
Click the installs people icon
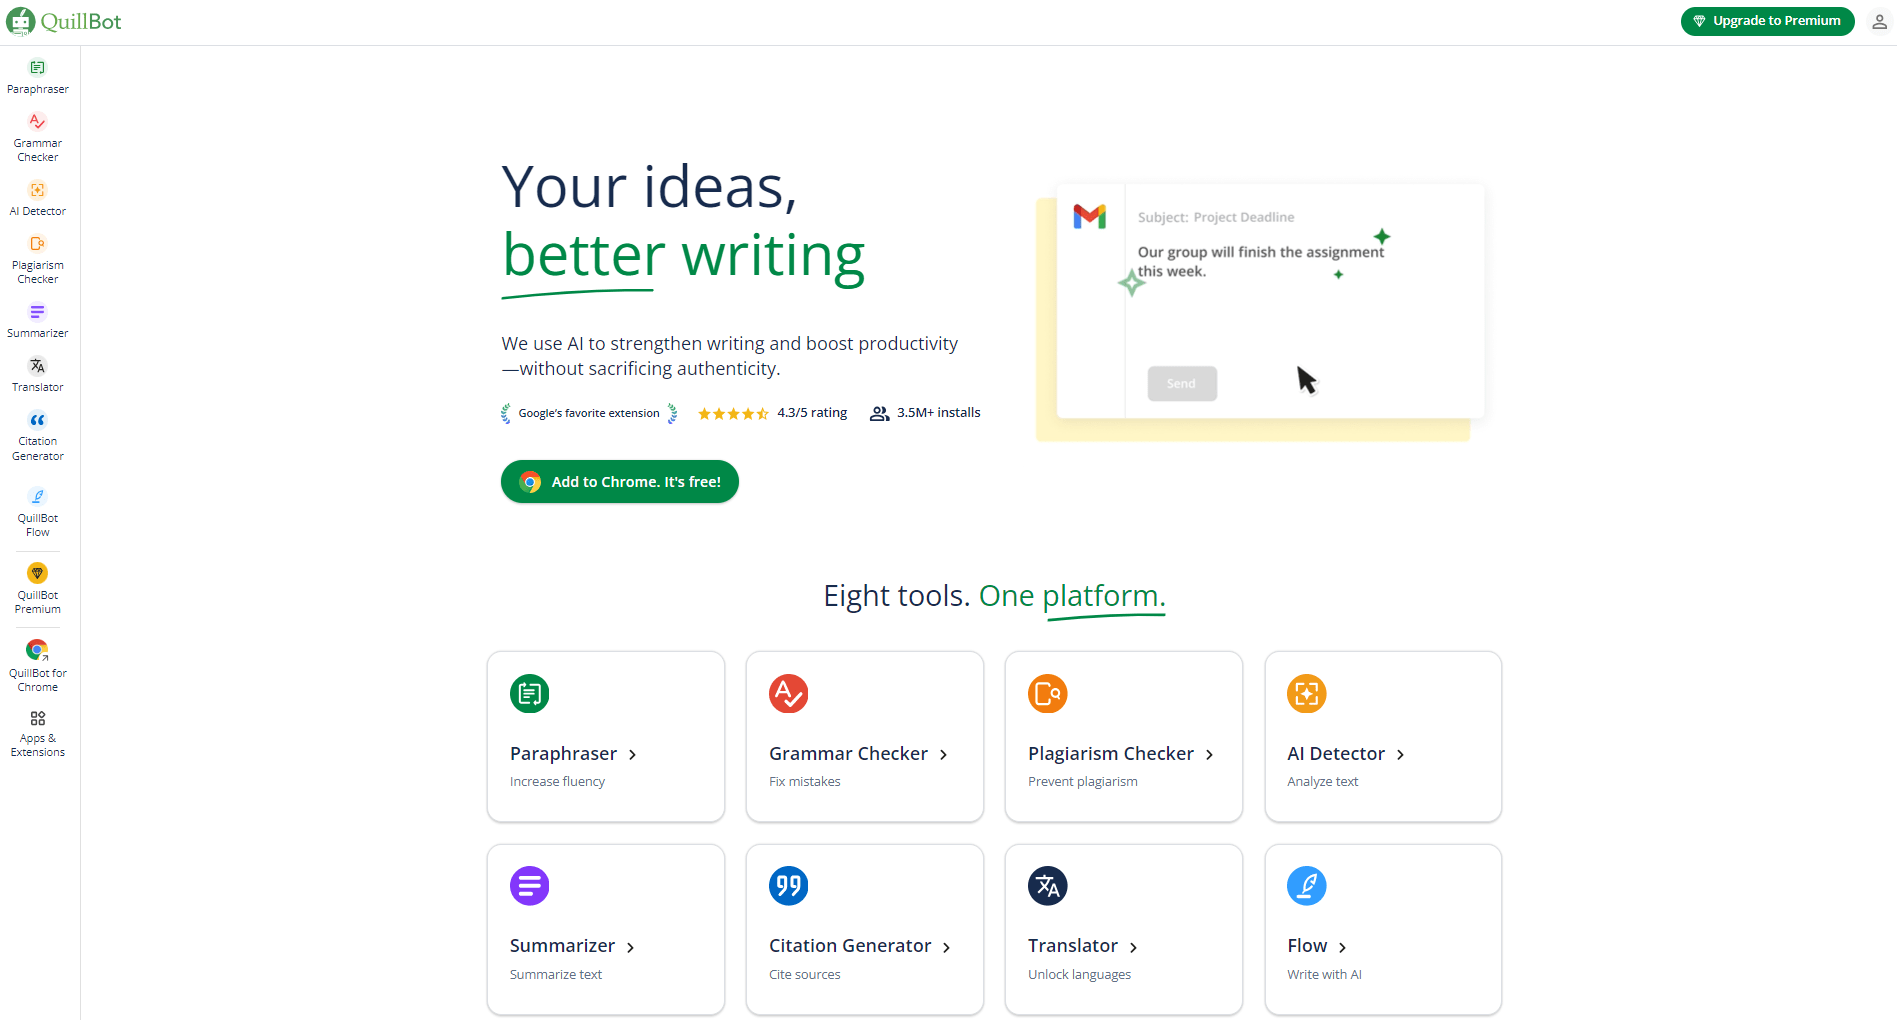(879, 413)
